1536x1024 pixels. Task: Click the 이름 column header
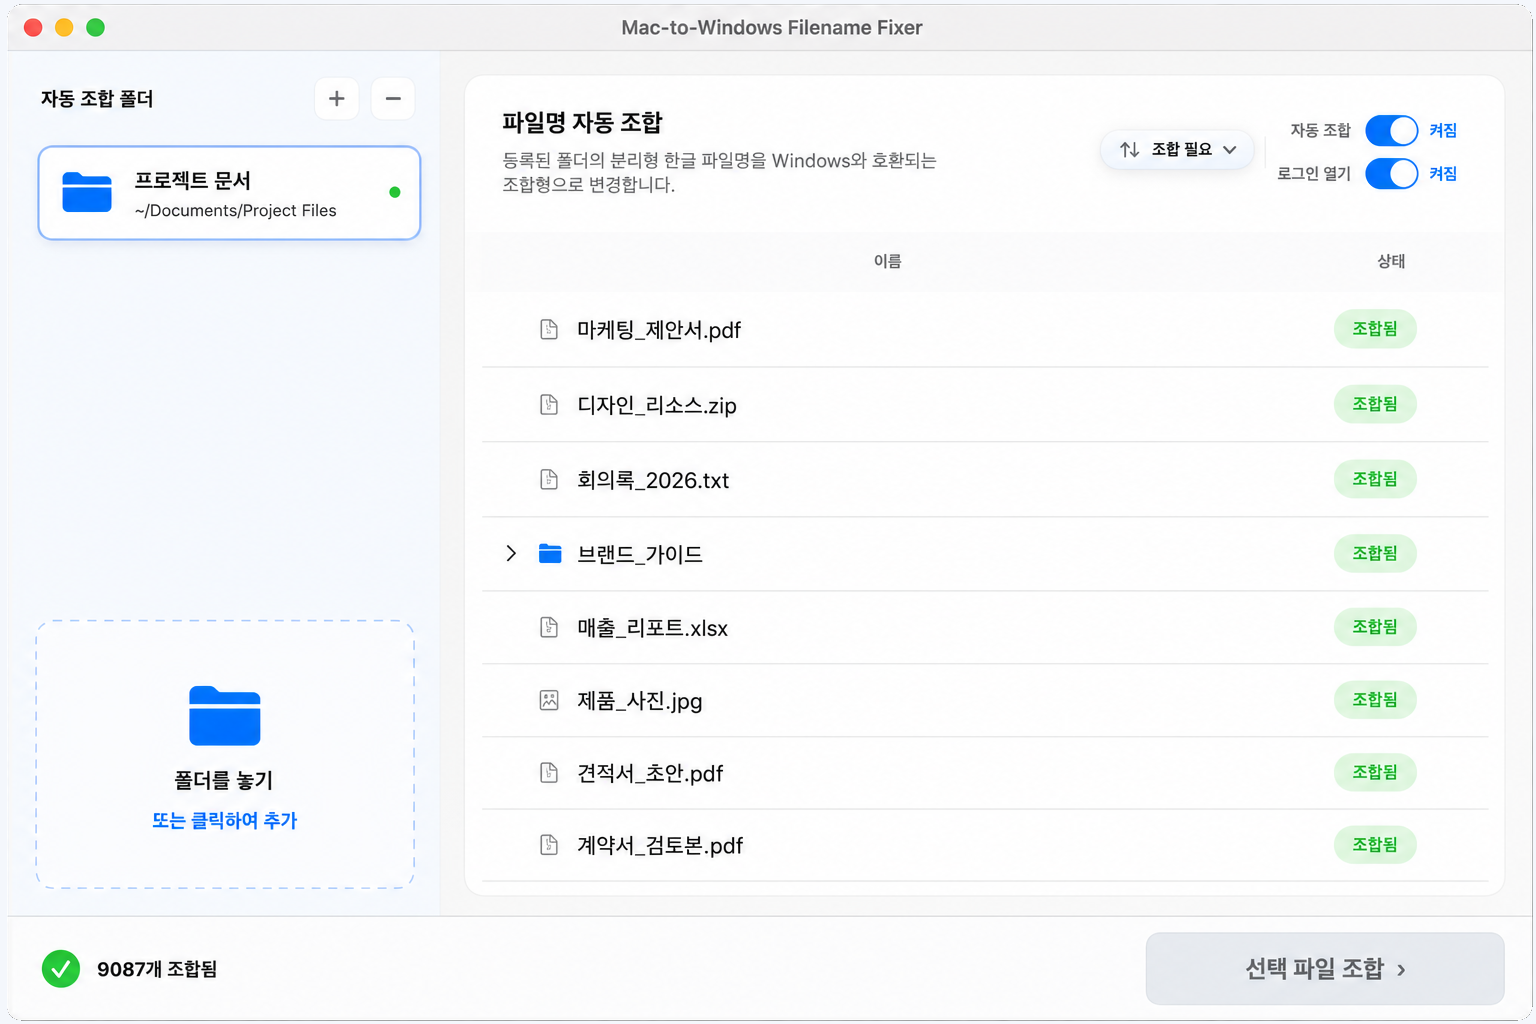point(888,261)
